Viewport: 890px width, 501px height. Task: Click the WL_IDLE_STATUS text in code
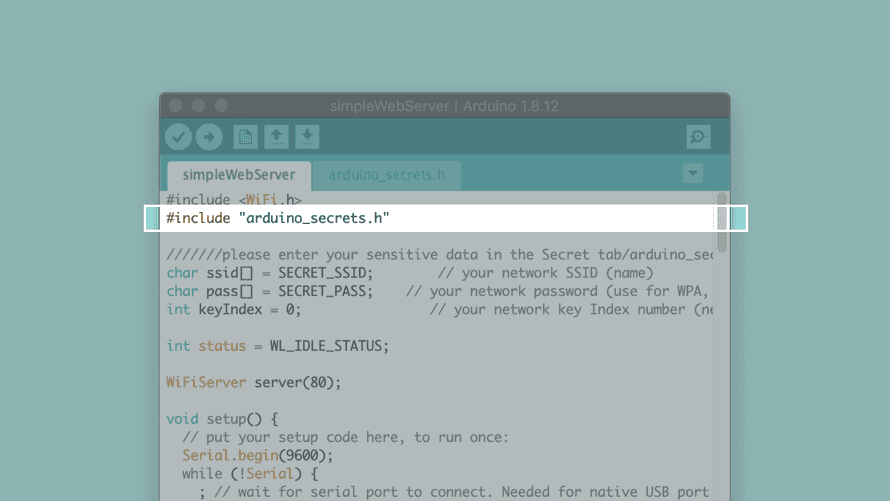[x=325, y=346]
